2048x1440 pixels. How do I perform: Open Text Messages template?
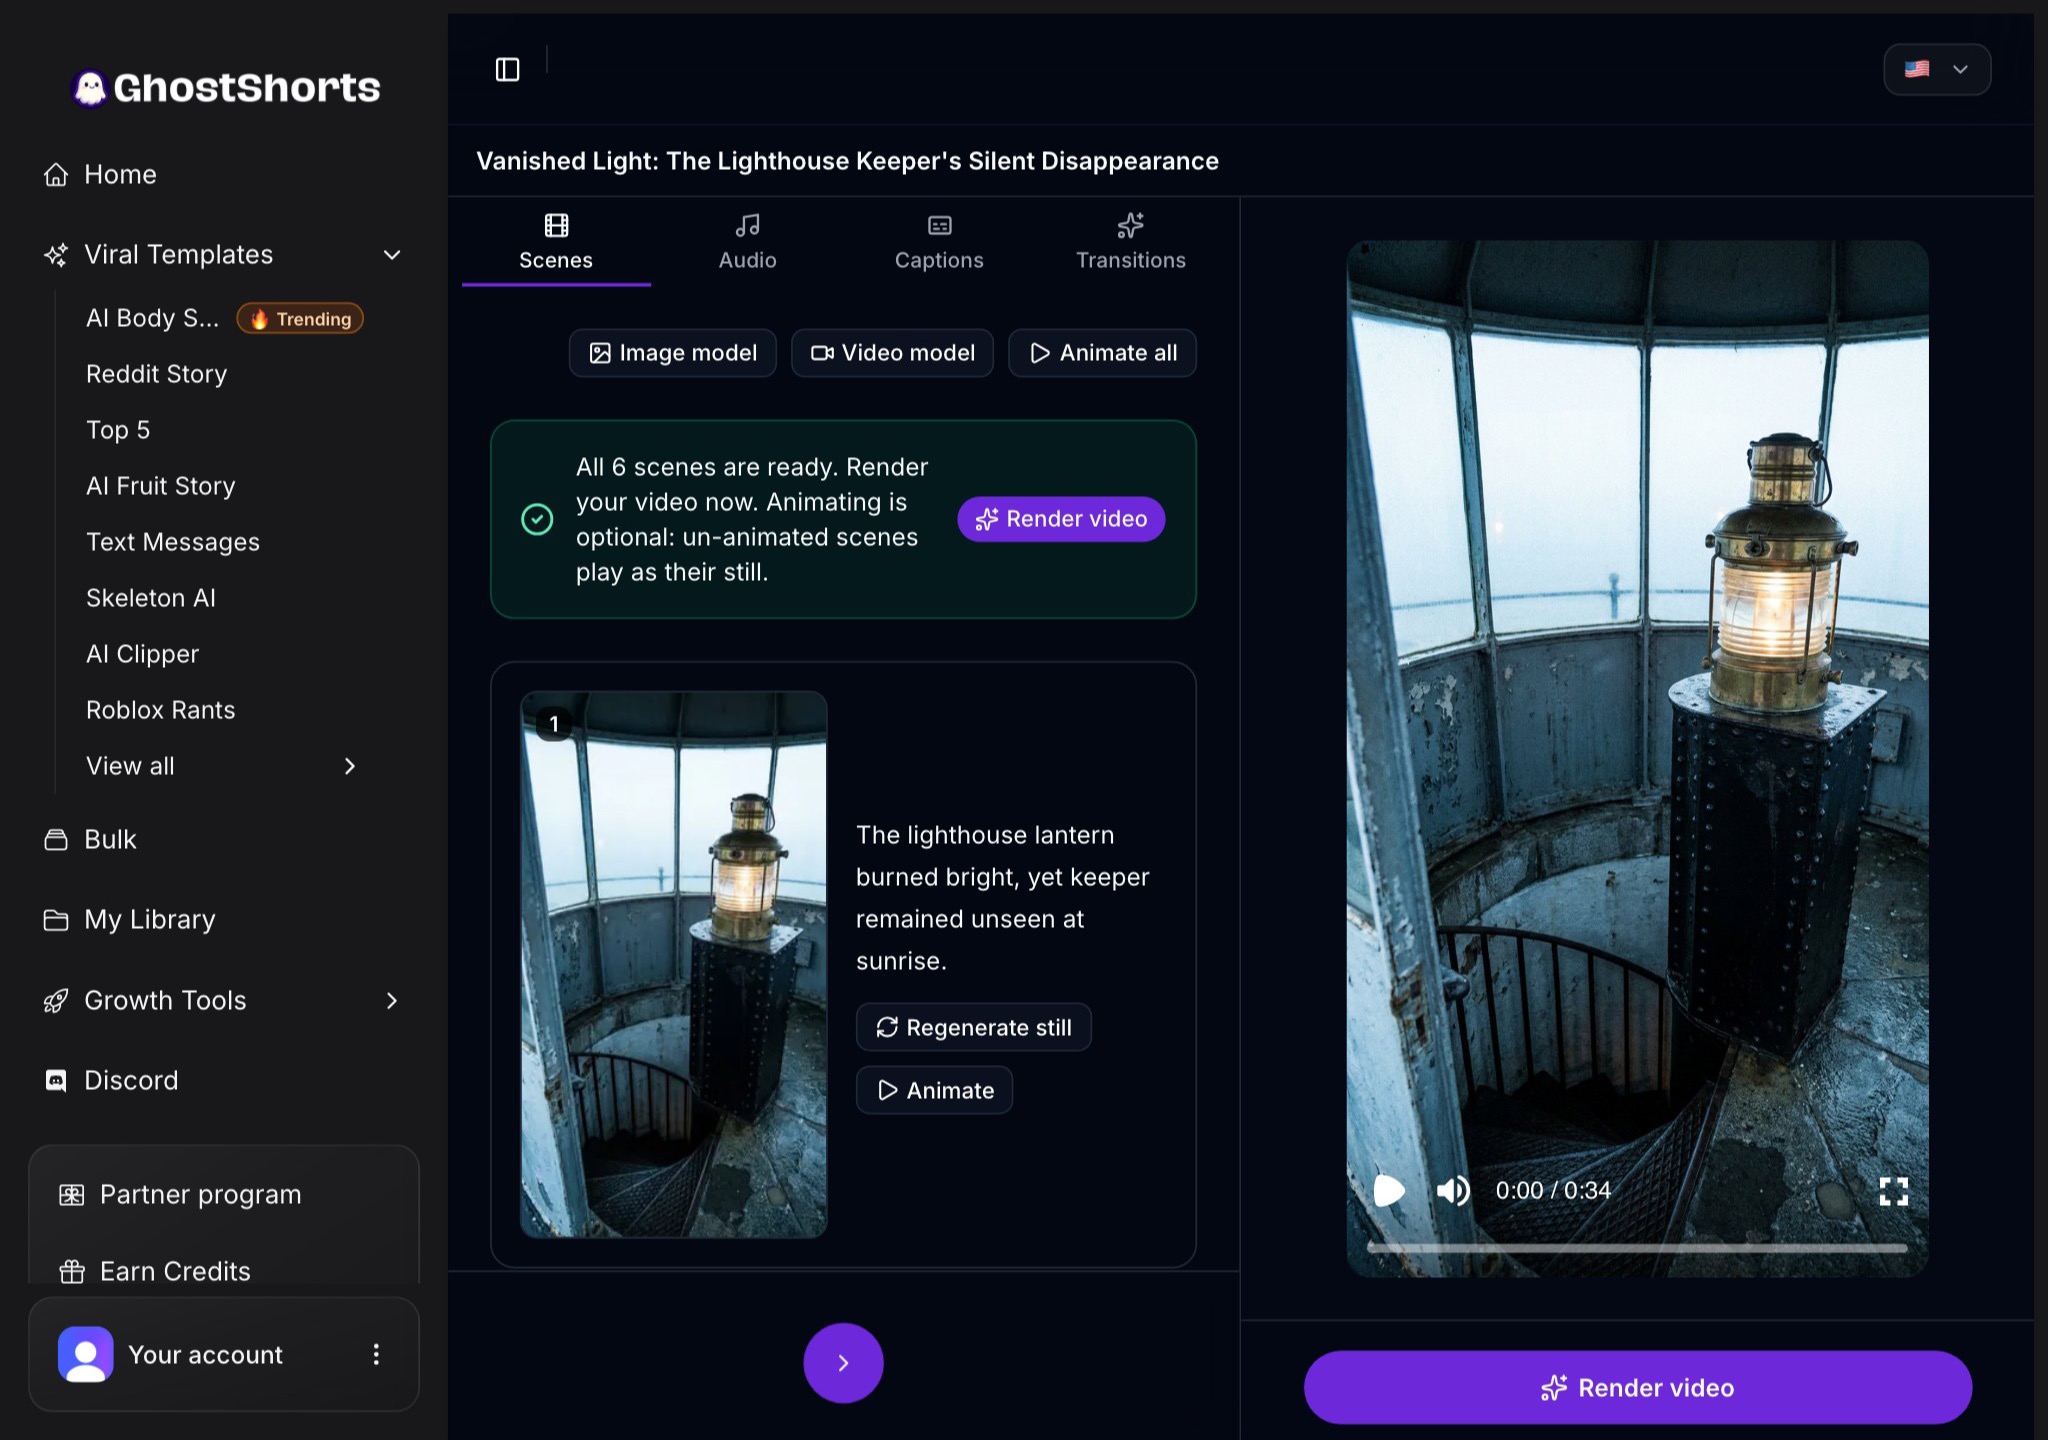[172, 542]
